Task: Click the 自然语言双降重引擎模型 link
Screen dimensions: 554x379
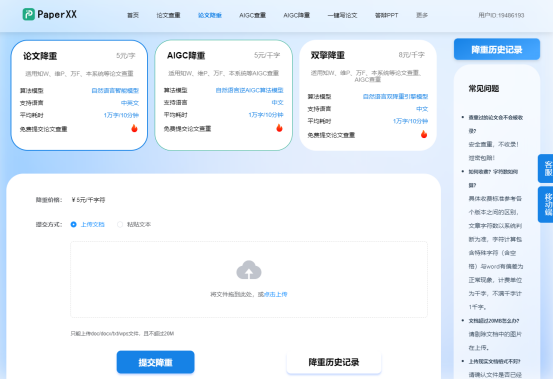Action: [395, 96]
